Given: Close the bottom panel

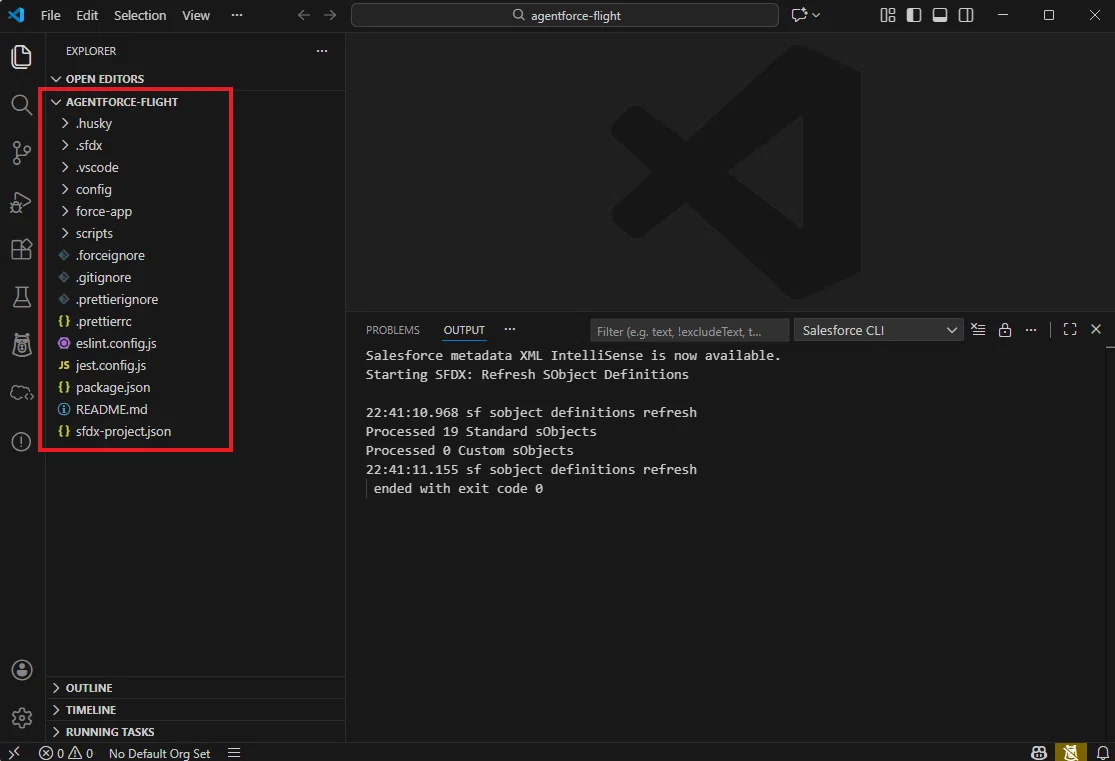Looking at the screenshot, I should (x=1096, y=329).
